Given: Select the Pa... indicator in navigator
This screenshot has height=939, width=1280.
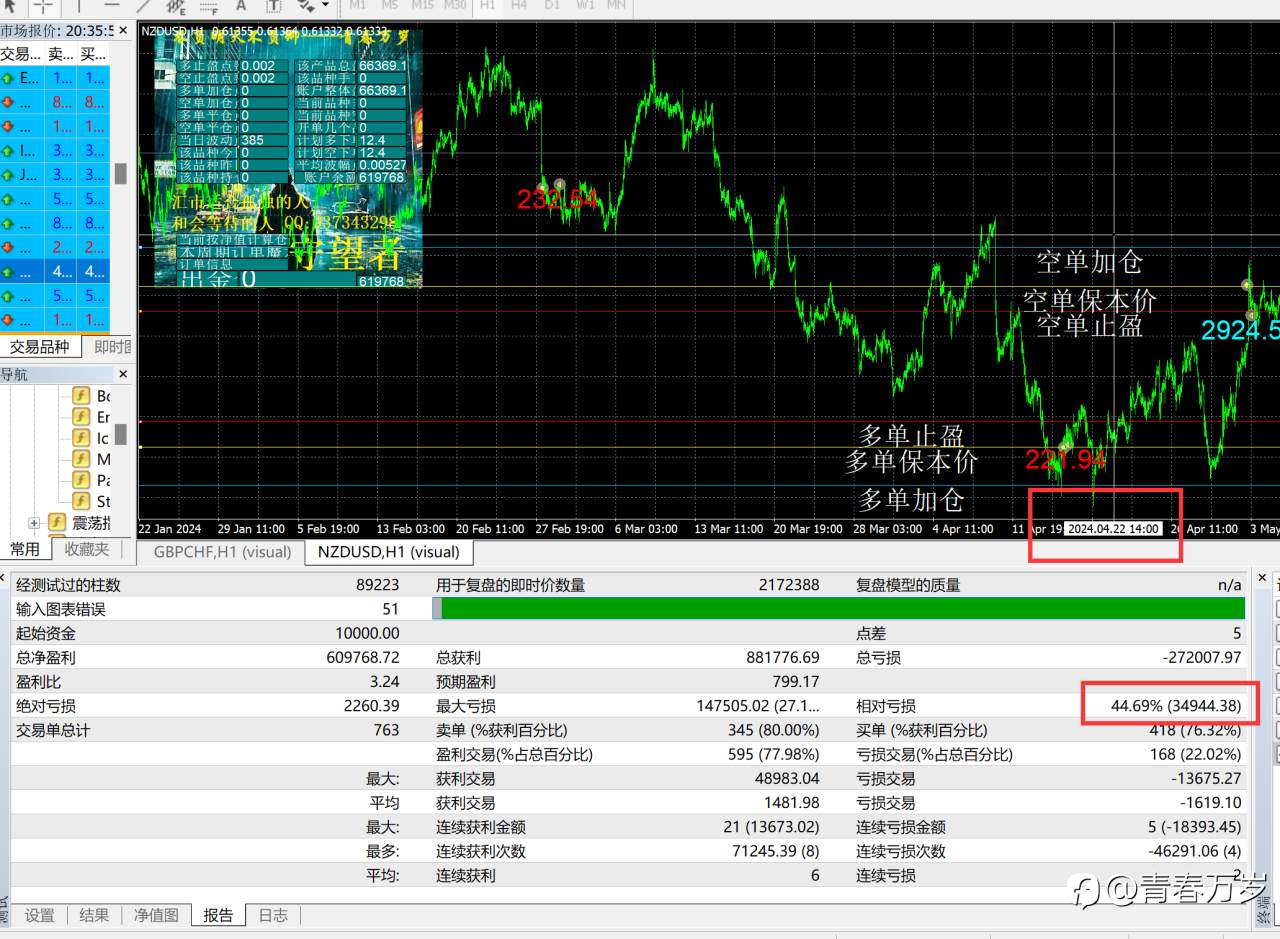Looking at the screenshot, I should [92, 480].
